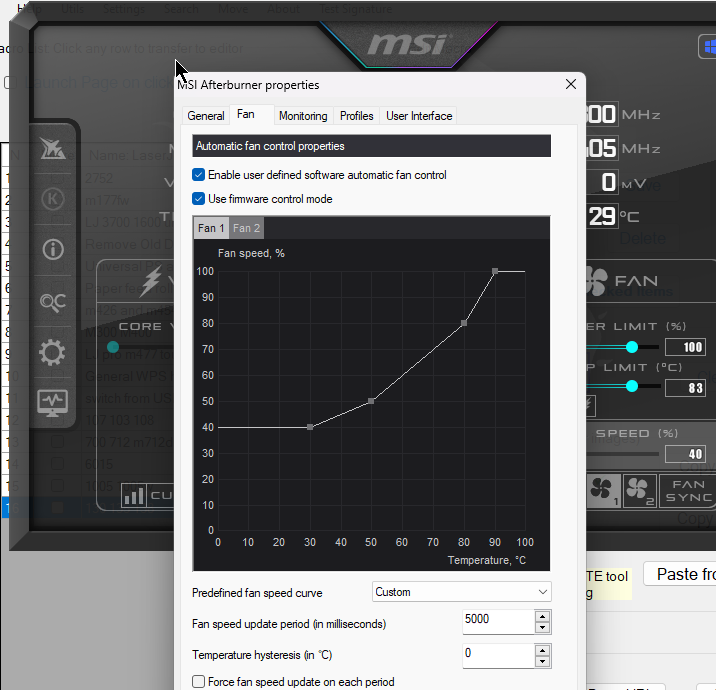Image resolution: width=716 pixels, height=690 pixels.
Task: Increase temperature hysteresis value
Action: (542, 651)
